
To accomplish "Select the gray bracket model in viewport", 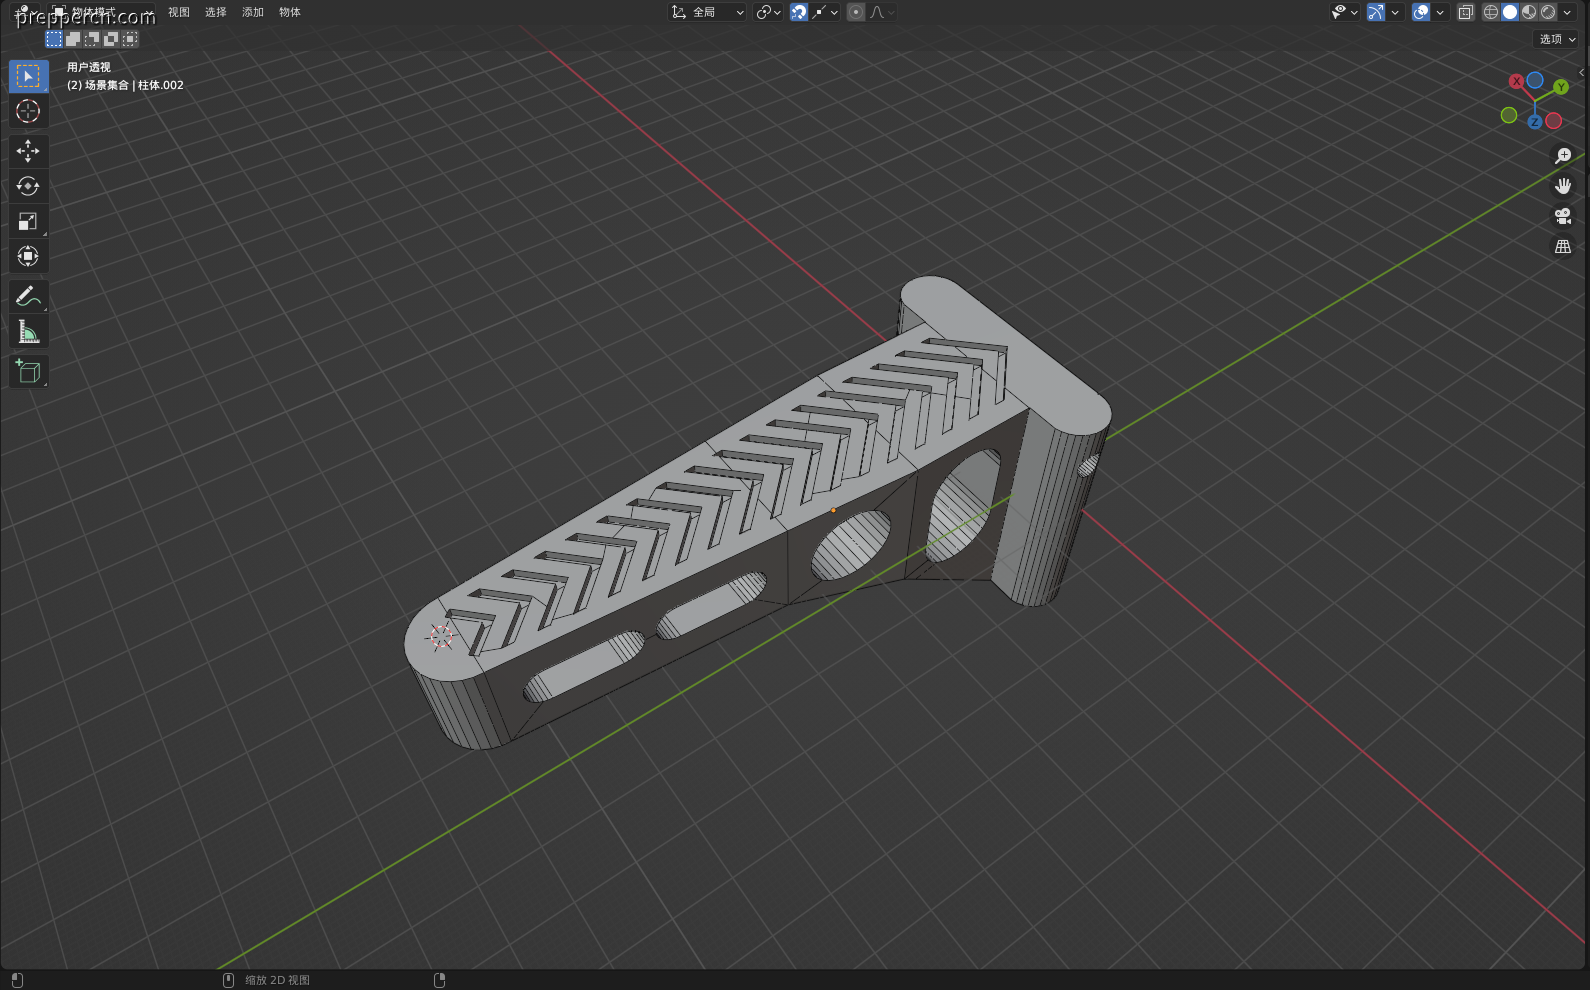I will (x=760, y=510).
